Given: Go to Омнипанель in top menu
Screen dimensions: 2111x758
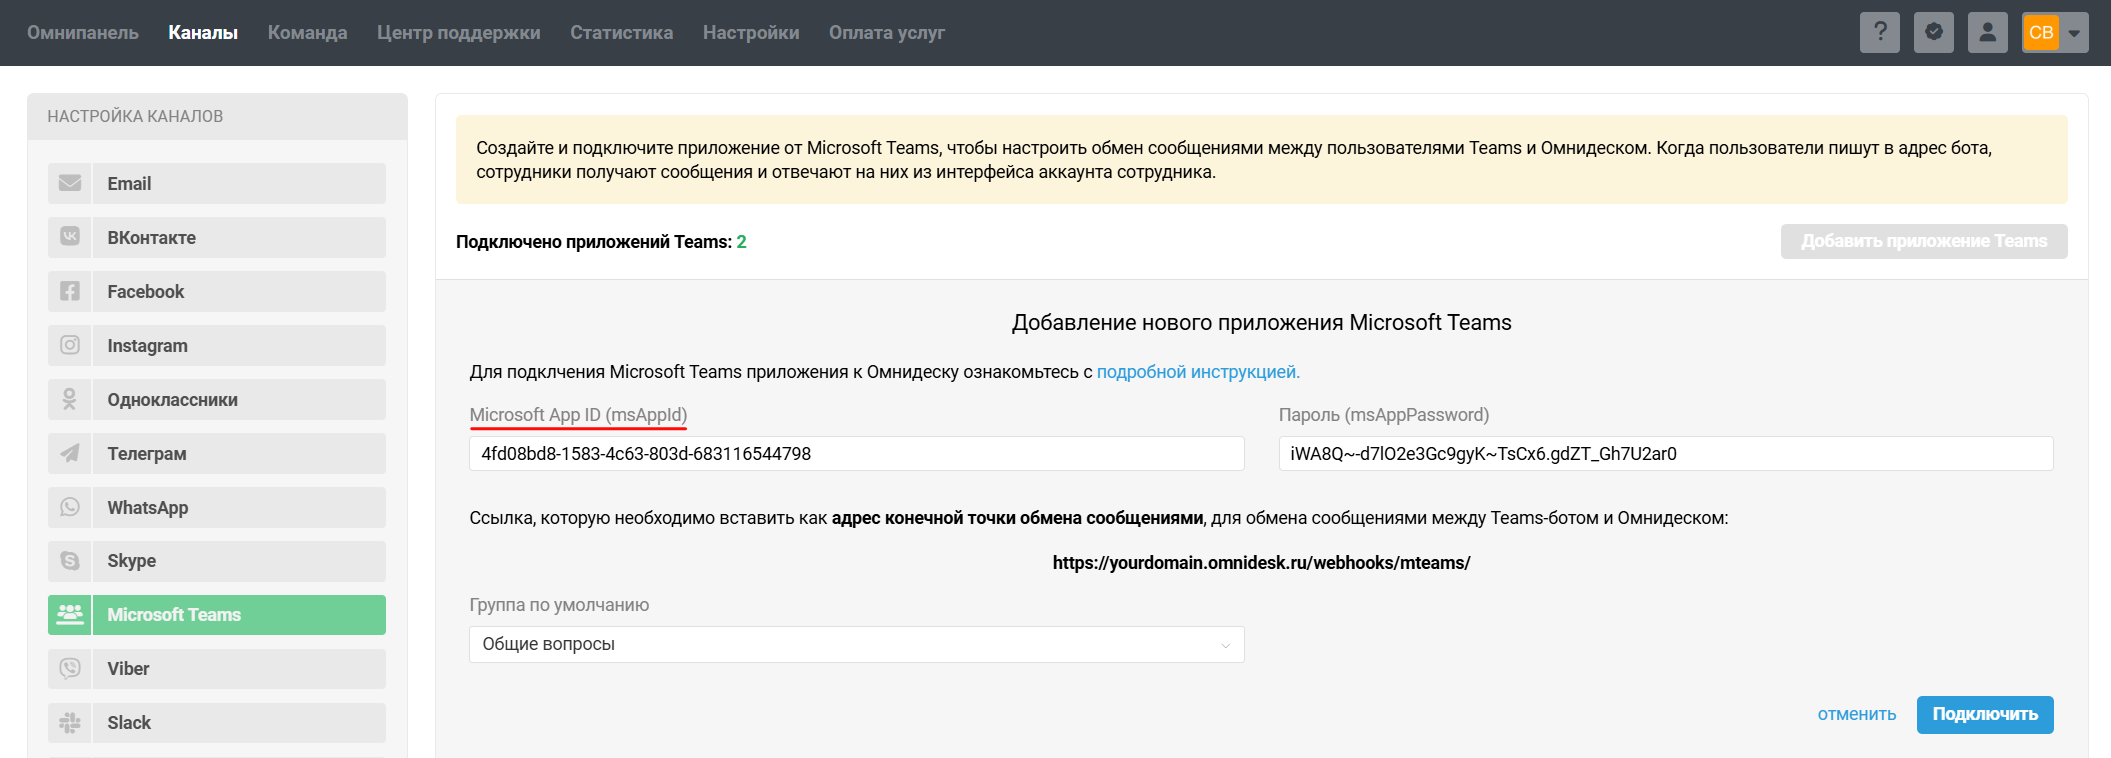Looking at the screenshot, I should coord(83,32).
